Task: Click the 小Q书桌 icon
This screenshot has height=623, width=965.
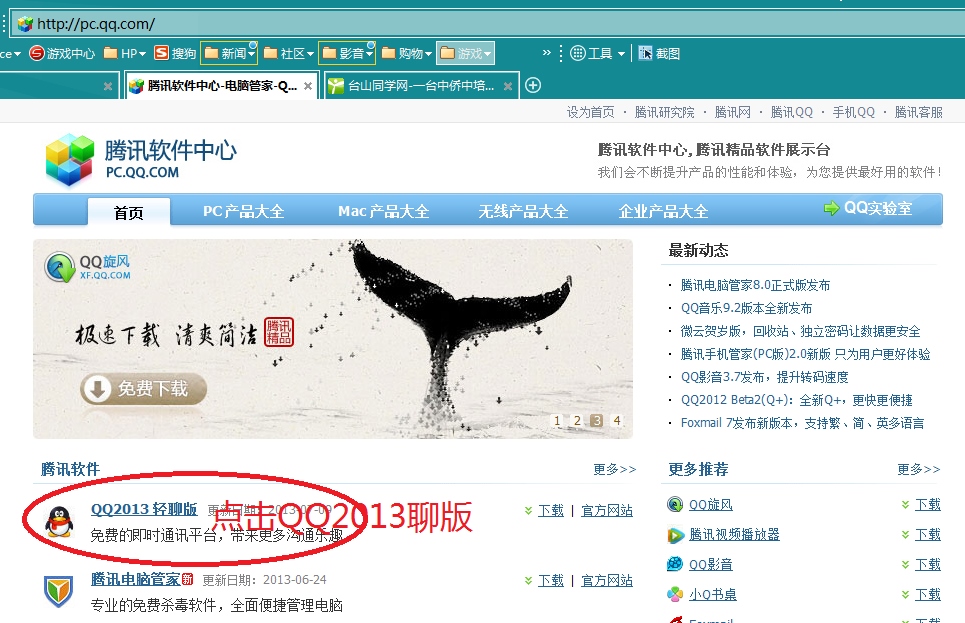Action: click(675, 594)
